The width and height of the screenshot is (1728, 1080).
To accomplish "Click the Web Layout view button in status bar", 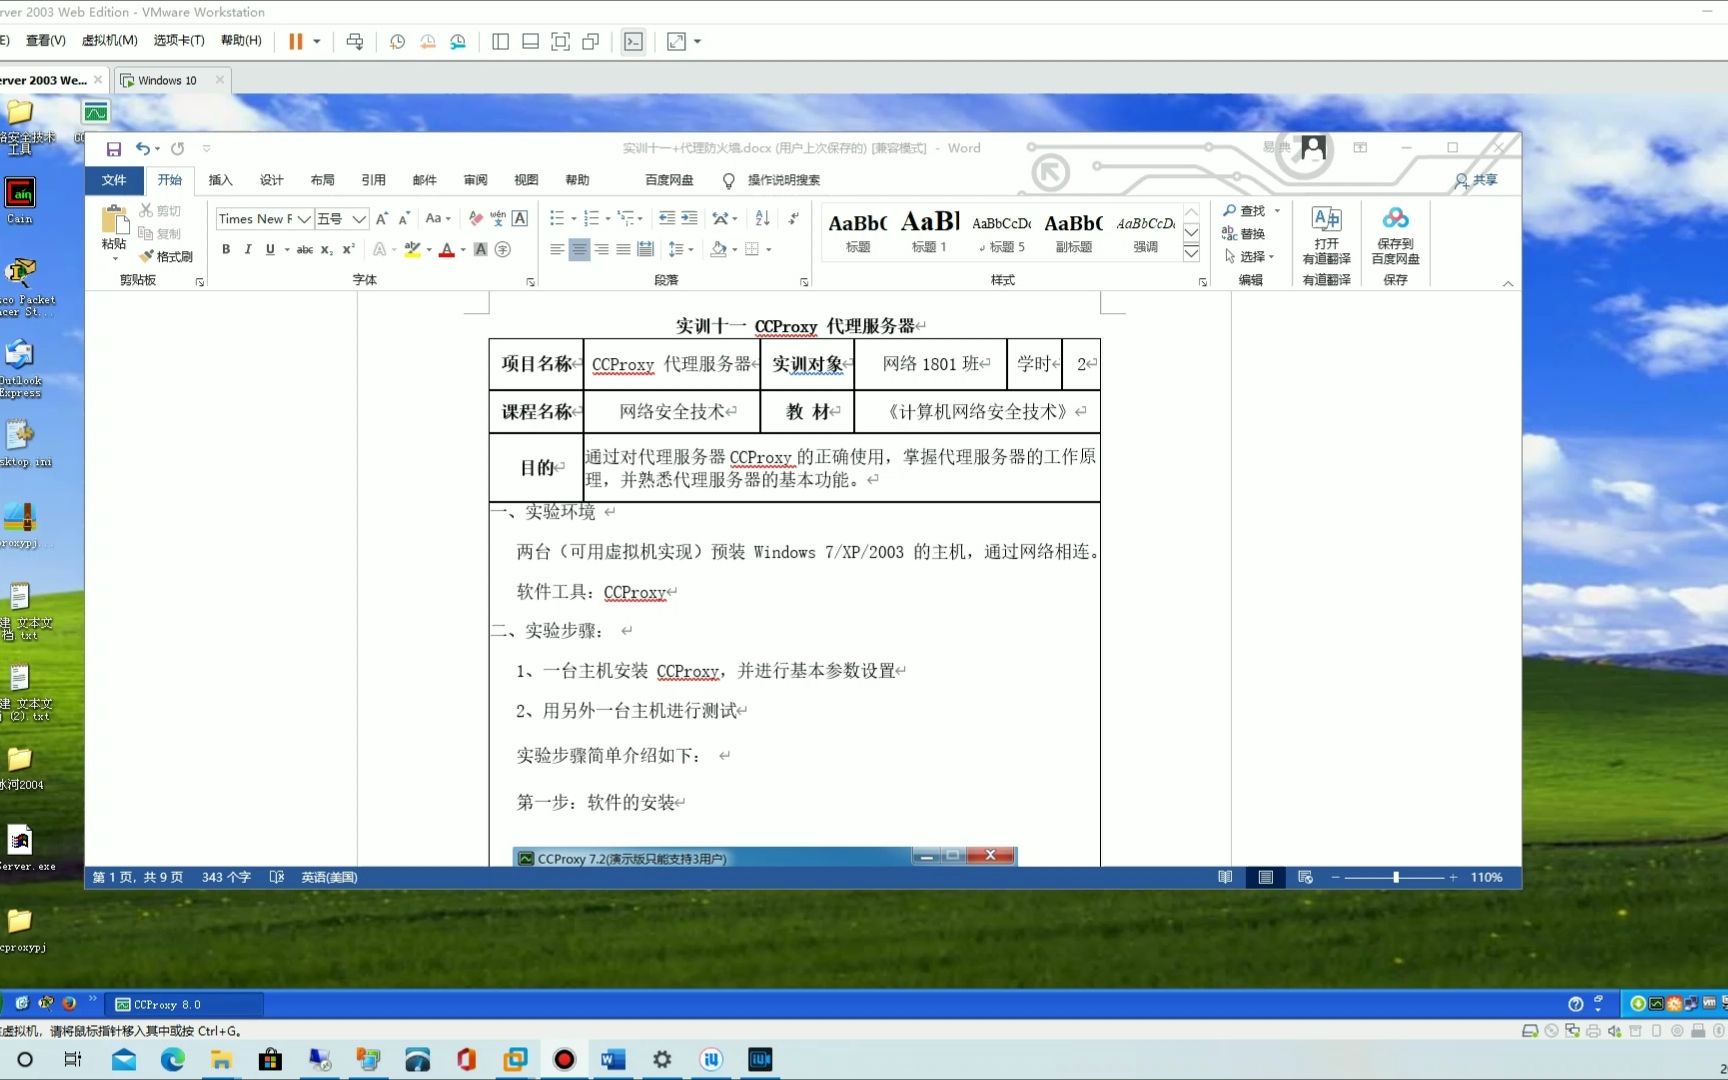I will click(x=1305, y=877).
